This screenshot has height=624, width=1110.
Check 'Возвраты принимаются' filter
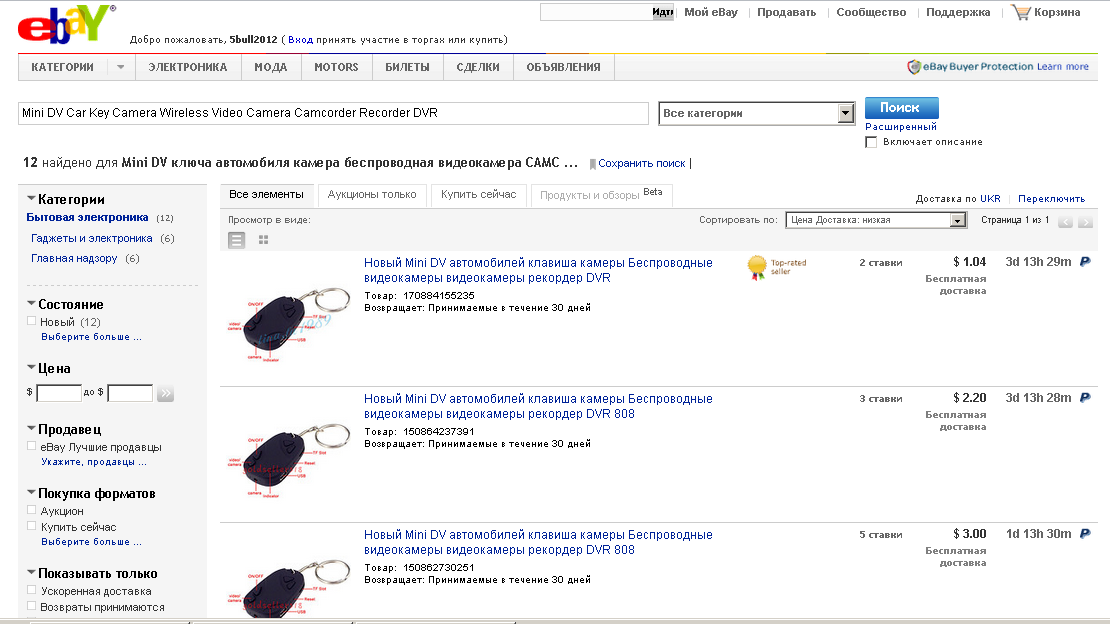(31, 606)
